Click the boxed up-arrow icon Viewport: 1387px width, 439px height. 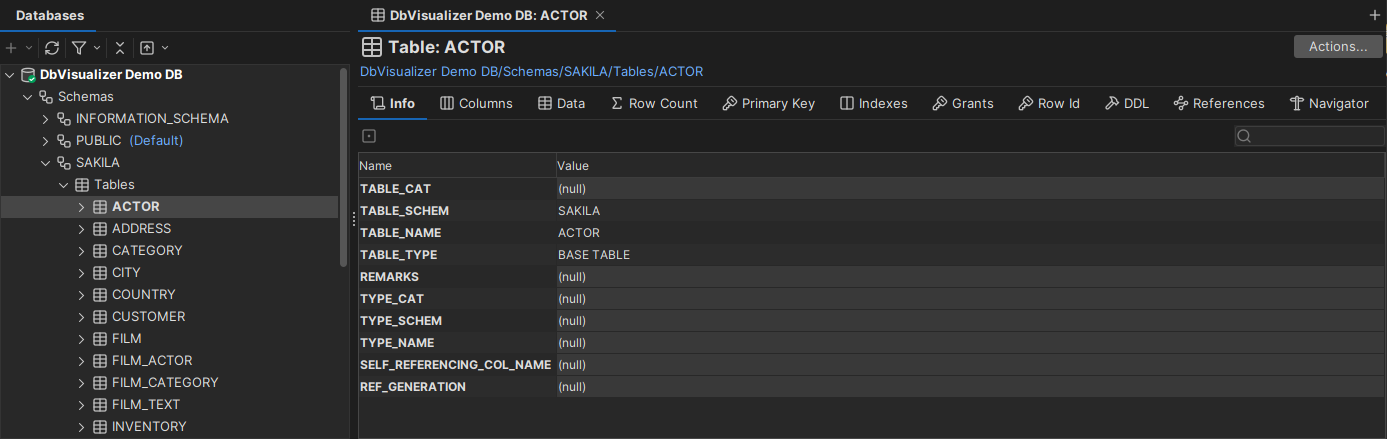(147, 48)
